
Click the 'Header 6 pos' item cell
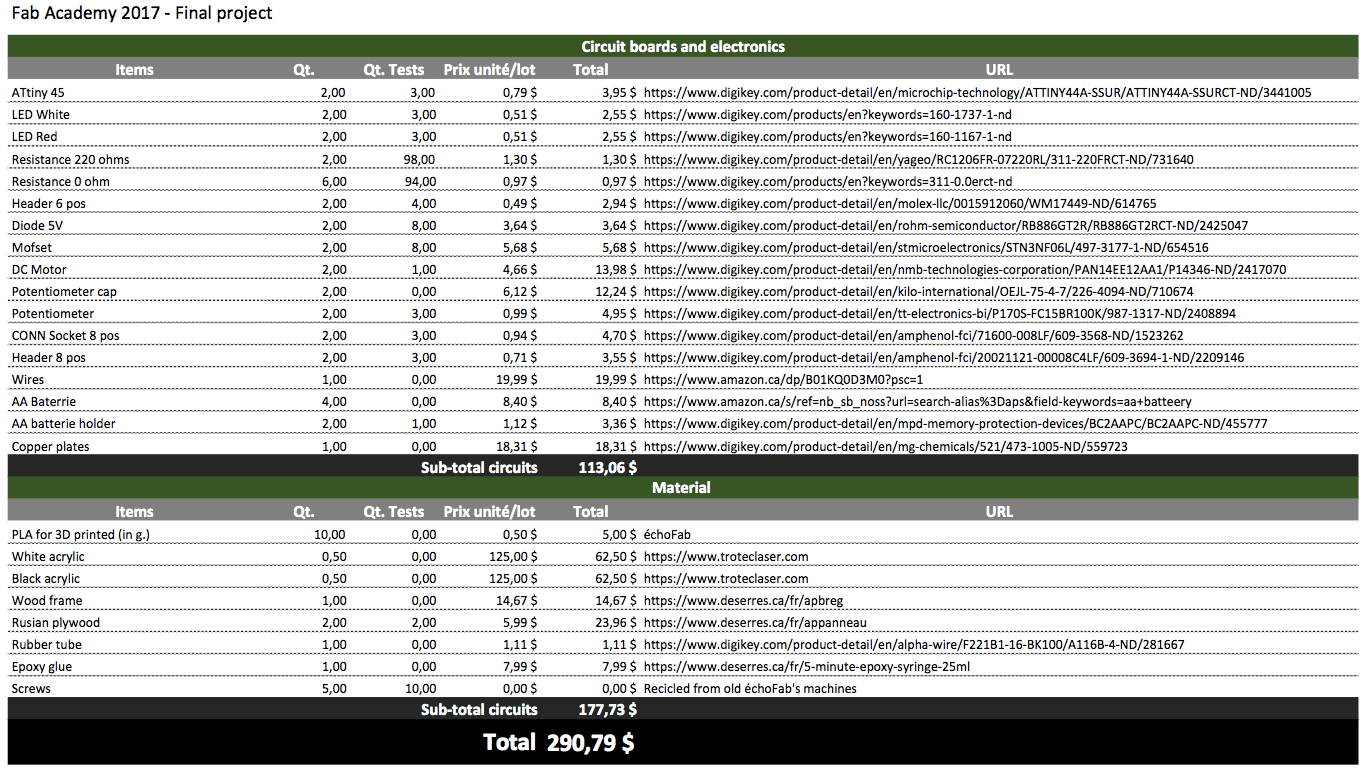(49, 204)
